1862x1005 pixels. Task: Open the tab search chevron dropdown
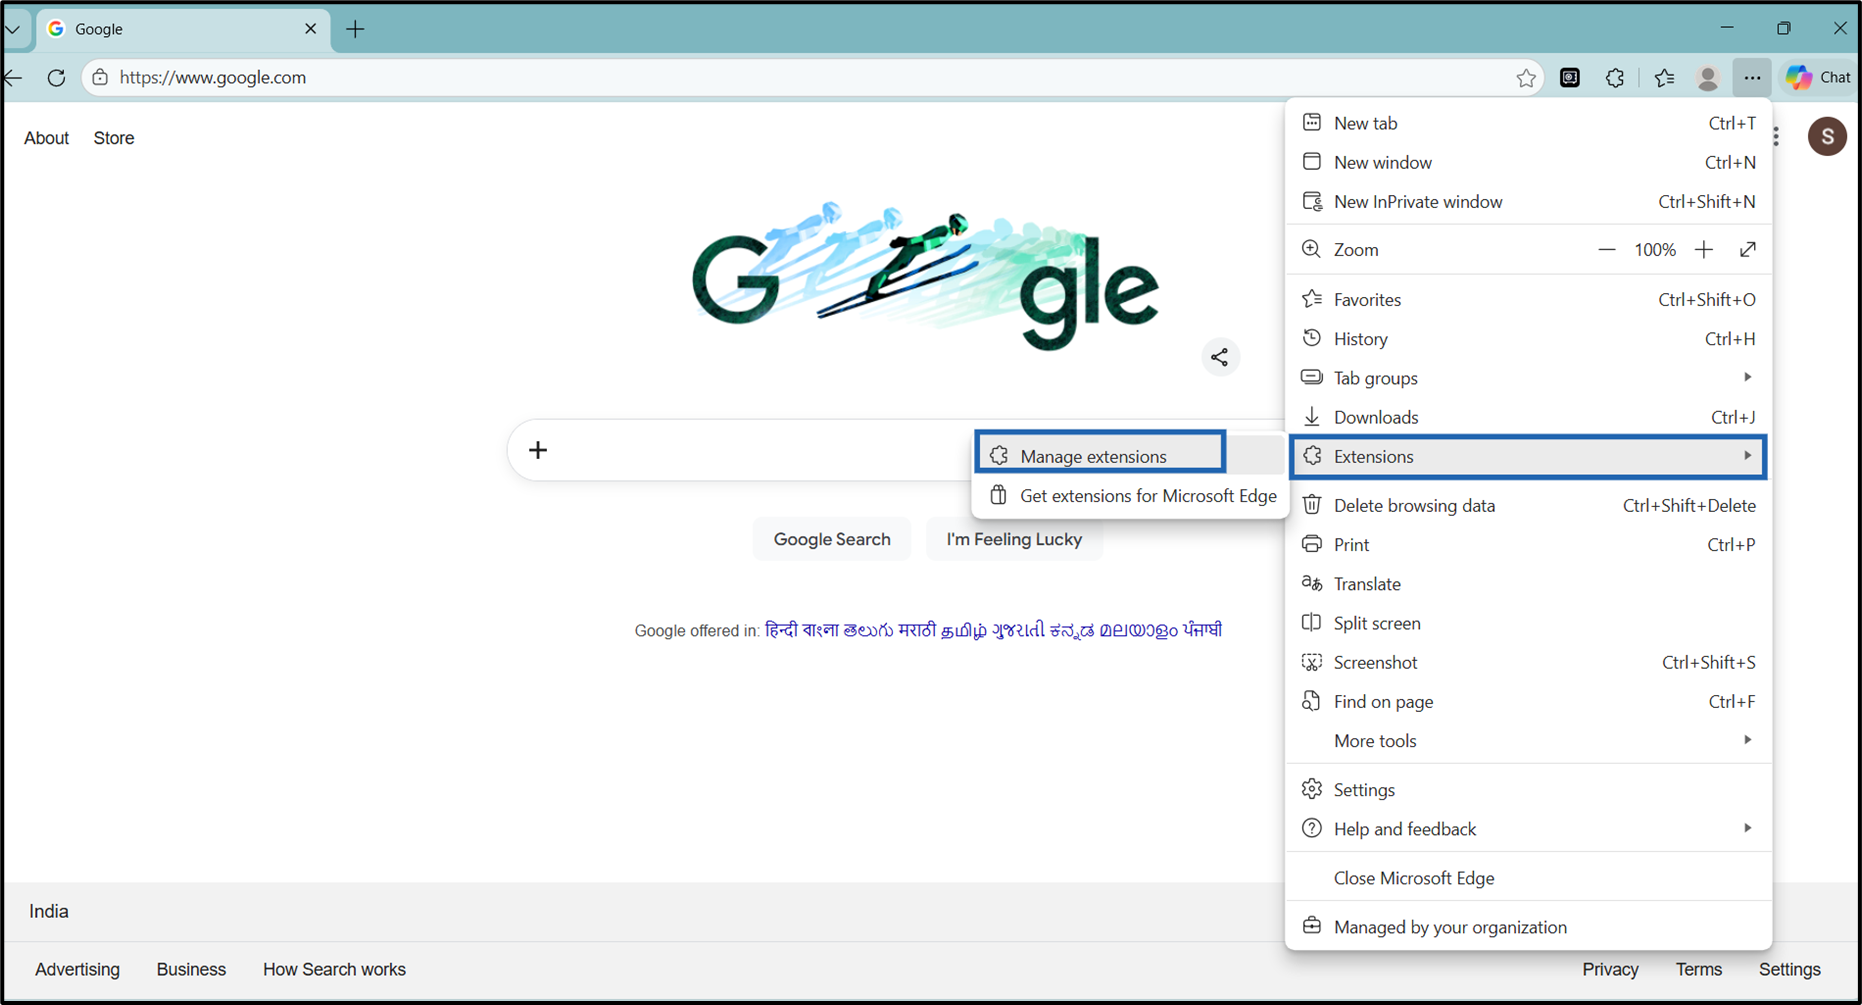(x=13, y=29)
